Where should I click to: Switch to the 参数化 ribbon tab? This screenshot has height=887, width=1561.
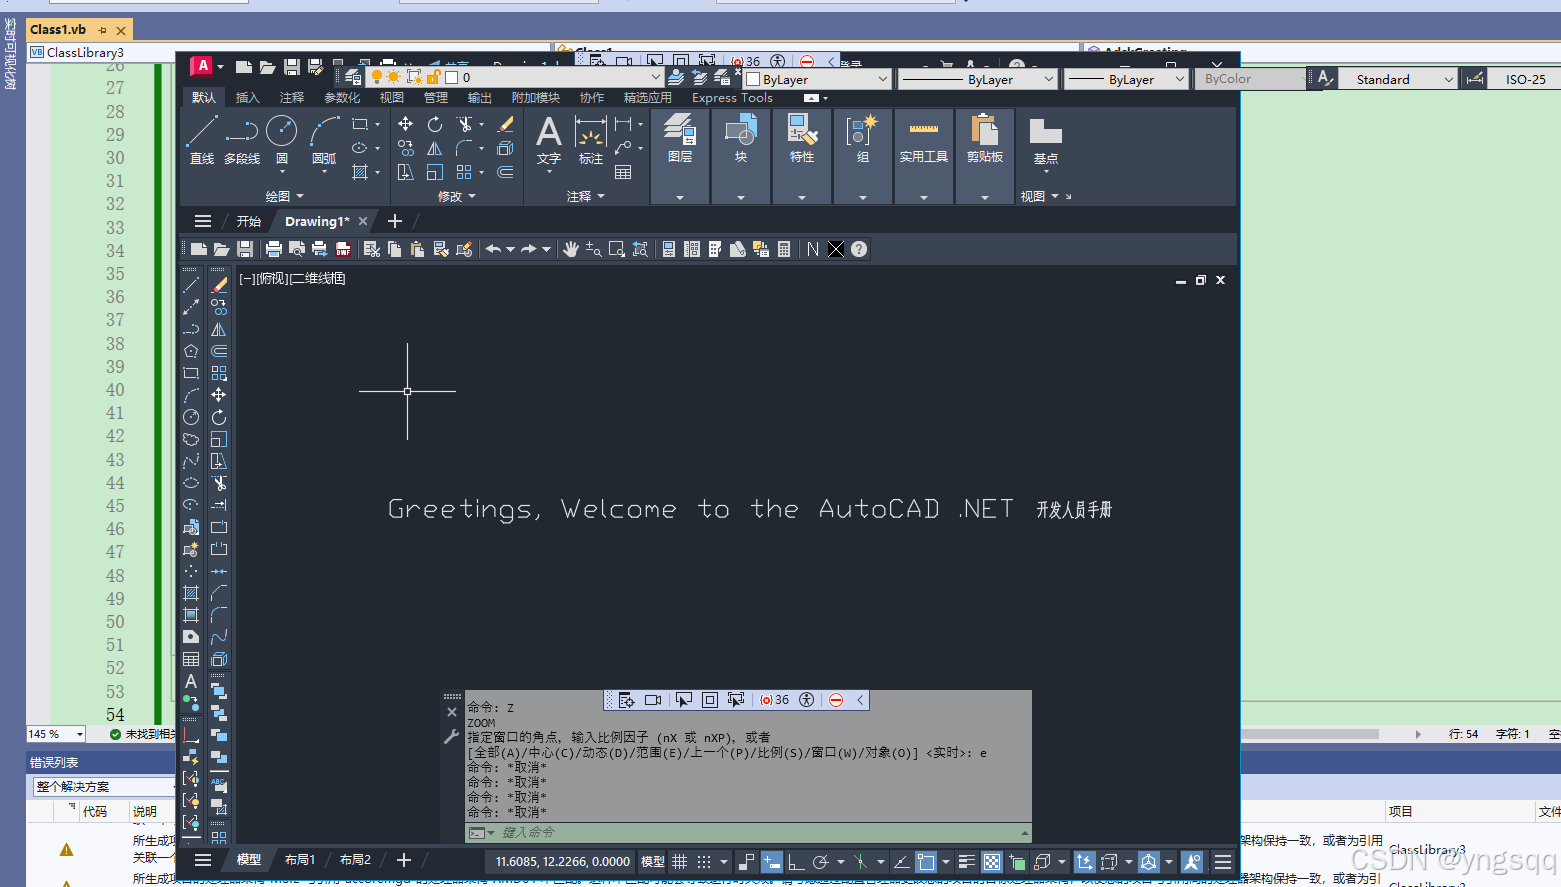342,98
